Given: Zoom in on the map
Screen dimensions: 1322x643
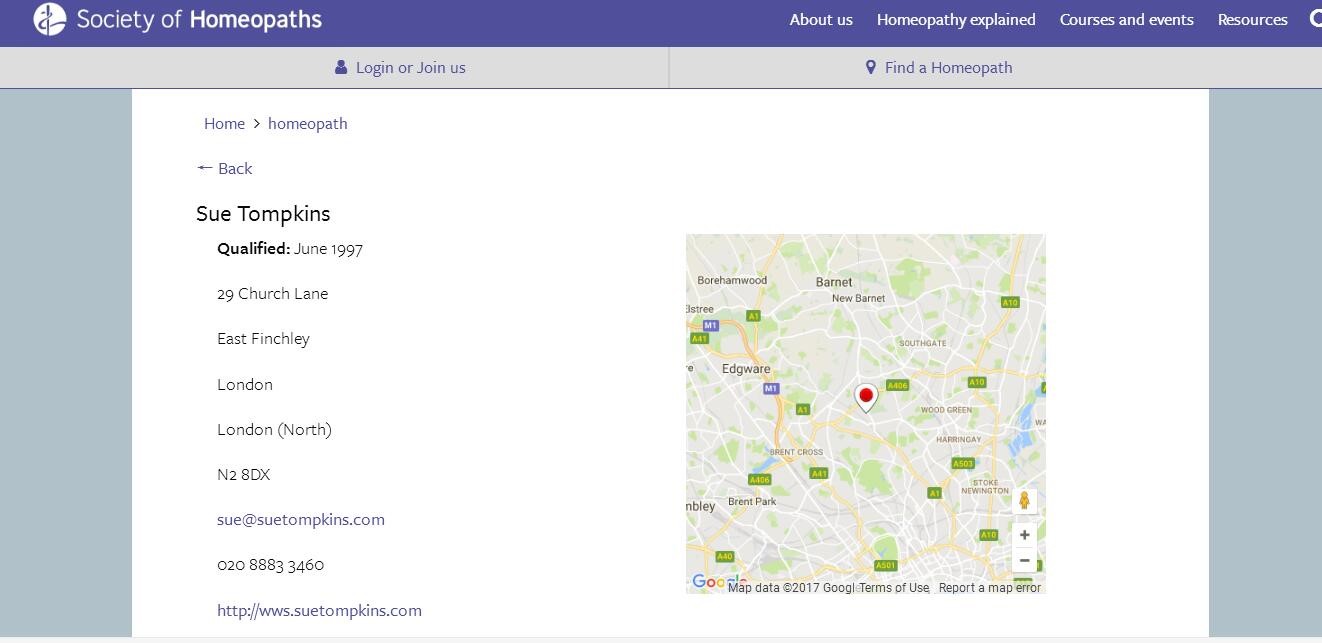Looking at the screenshot, I should tap(1024, 535).
